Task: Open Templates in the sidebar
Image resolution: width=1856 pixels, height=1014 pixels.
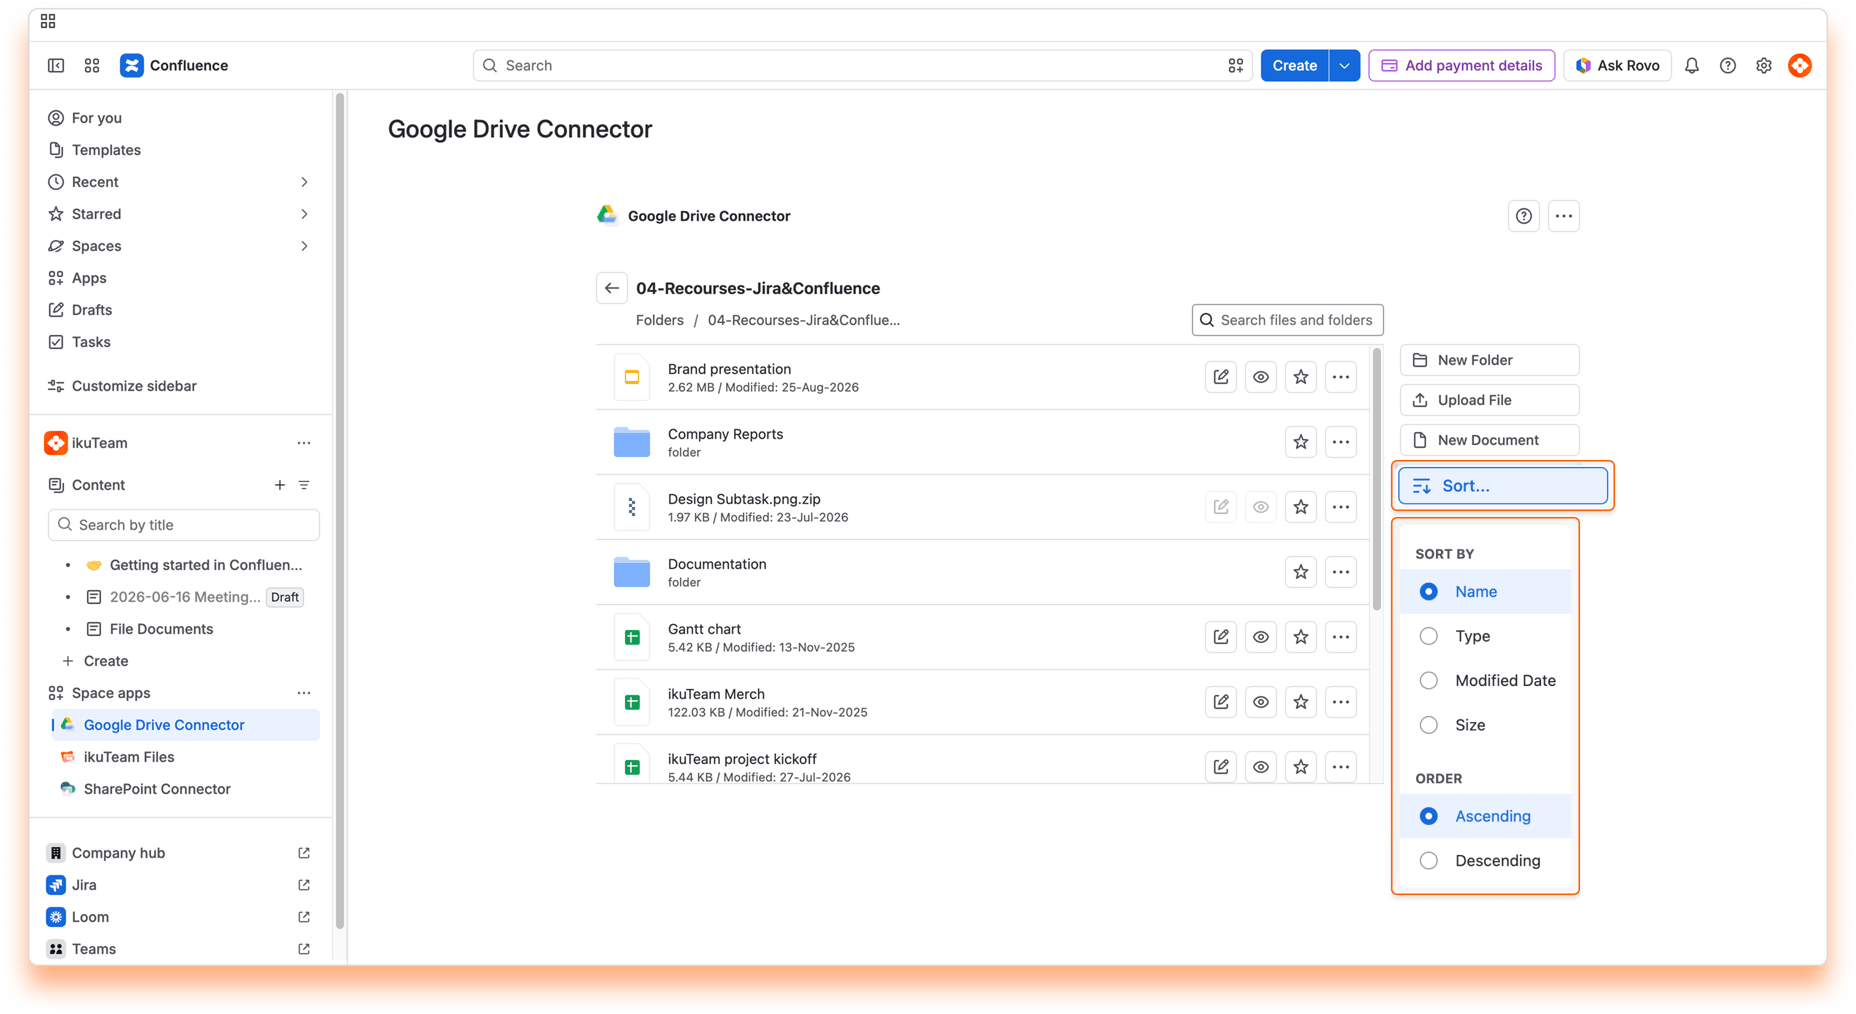Action: [106, 150]
